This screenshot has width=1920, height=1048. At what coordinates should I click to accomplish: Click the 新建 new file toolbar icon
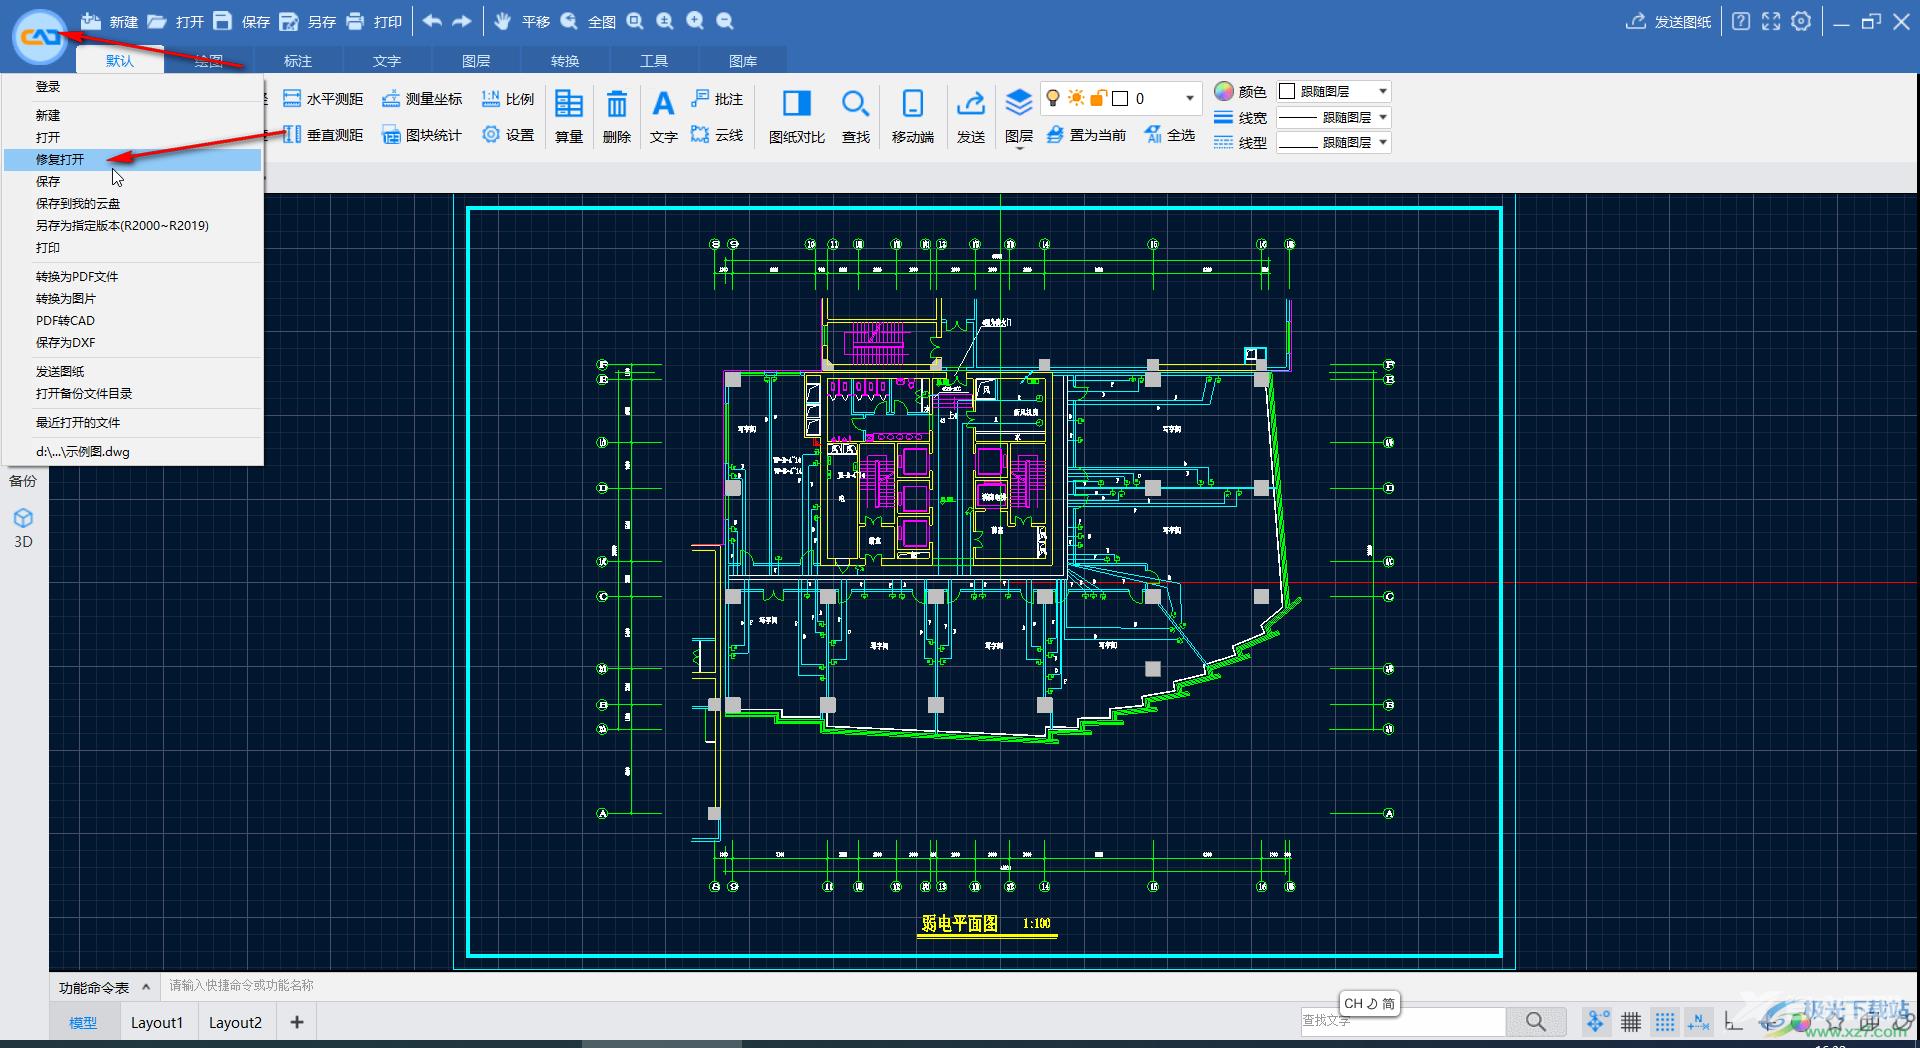point(91,21)
